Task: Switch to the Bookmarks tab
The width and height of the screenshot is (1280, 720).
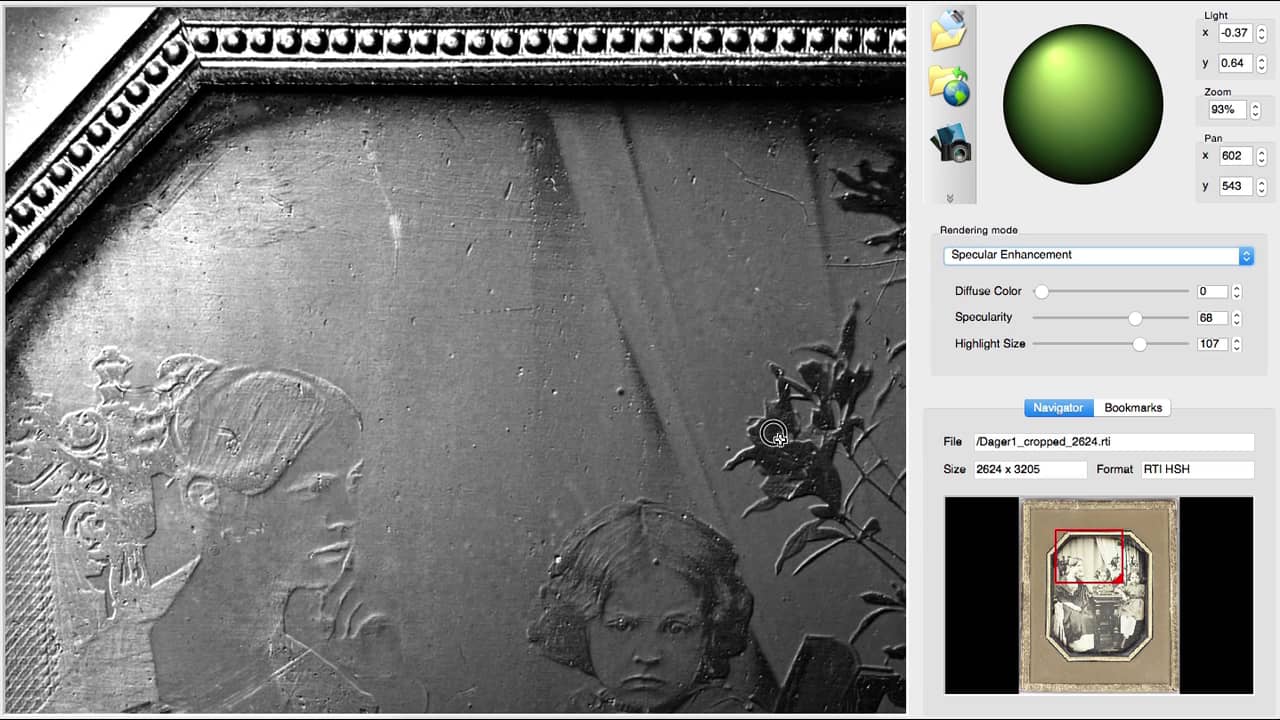Action: click(x=1133, y=408)
